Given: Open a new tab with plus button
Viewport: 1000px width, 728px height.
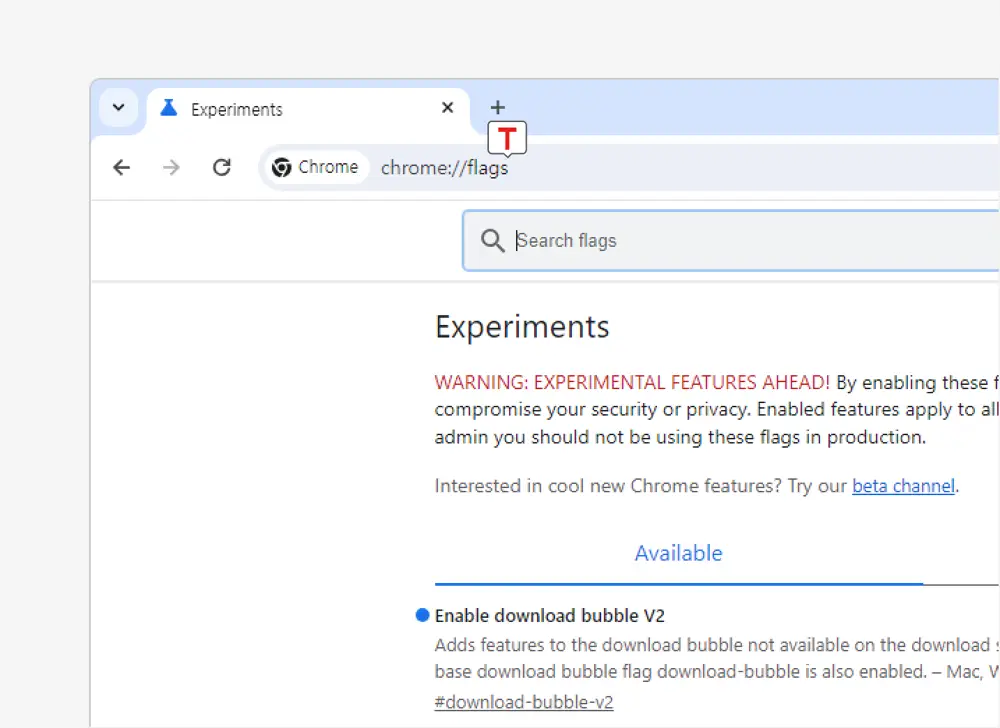Looking at the screenshot, I should tap(497, 108).
